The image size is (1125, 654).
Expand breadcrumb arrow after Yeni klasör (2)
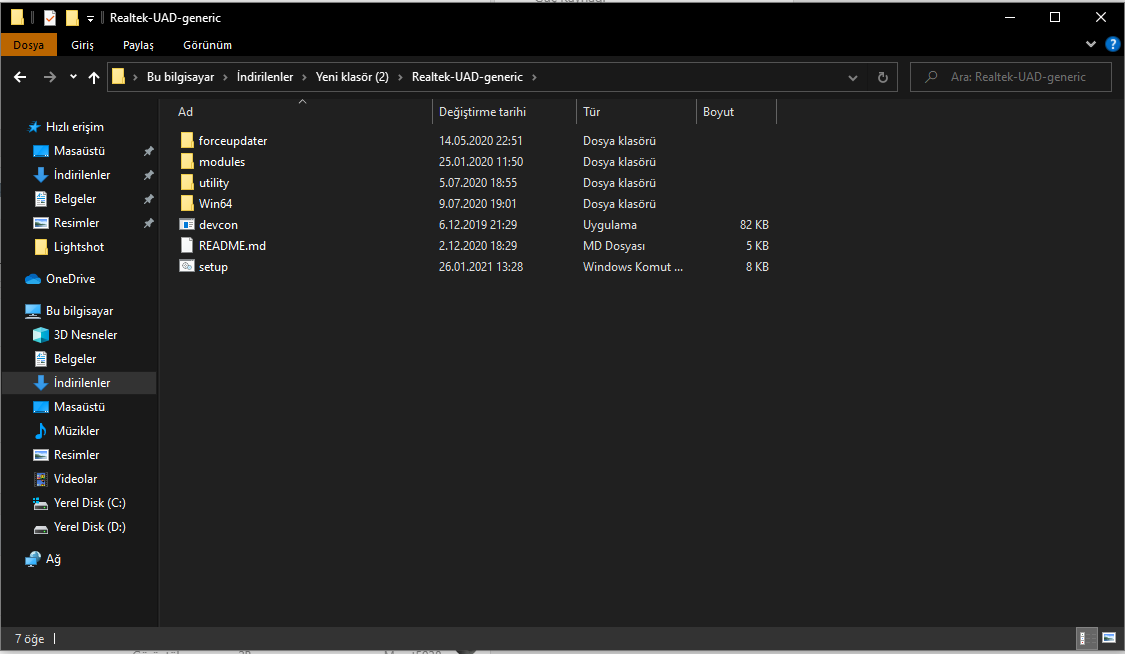[x=400, y=77]
